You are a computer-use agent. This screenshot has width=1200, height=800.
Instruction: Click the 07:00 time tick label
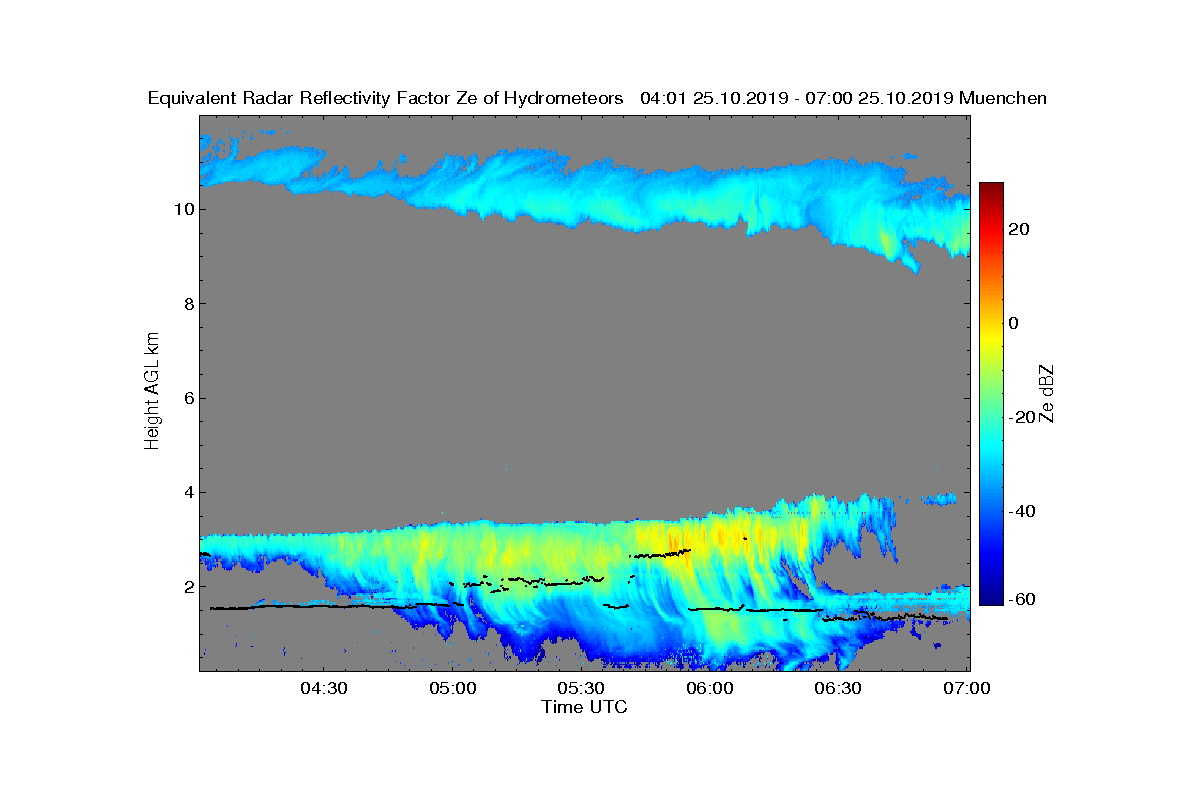[968, 688]
